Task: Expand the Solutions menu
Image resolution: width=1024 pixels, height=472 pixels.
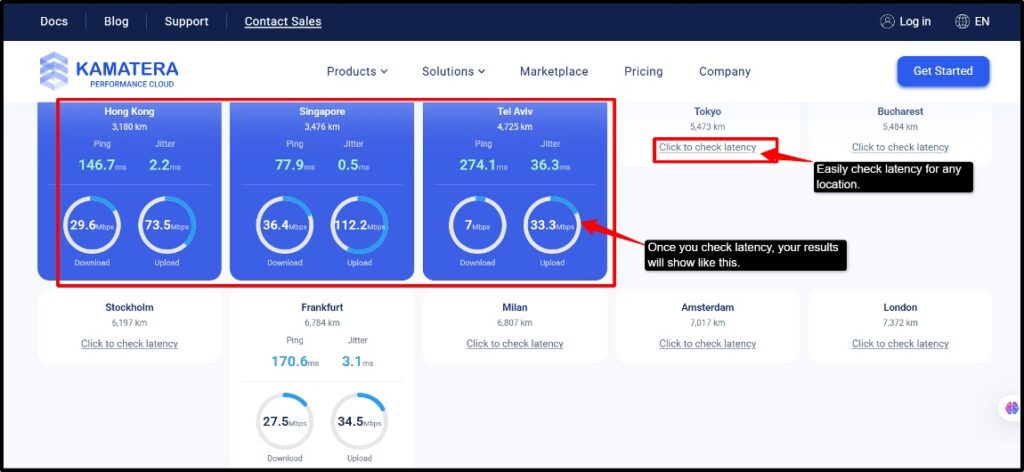Action: coord(453,71)
